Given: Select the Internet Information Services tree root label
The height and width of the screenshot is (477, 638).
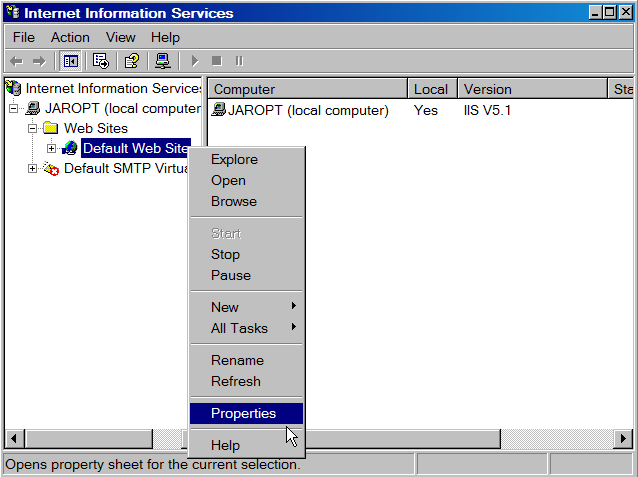Looking at the screenshot, I should coord(113,88).
